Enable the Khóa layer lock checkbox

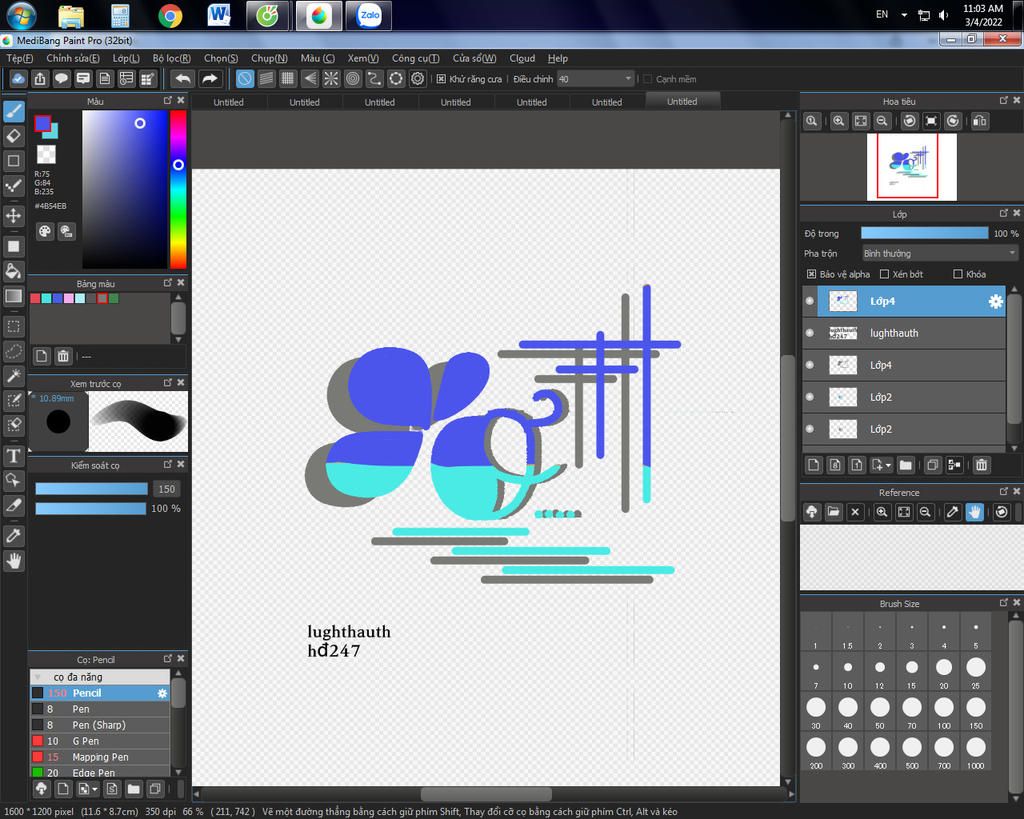958,274
